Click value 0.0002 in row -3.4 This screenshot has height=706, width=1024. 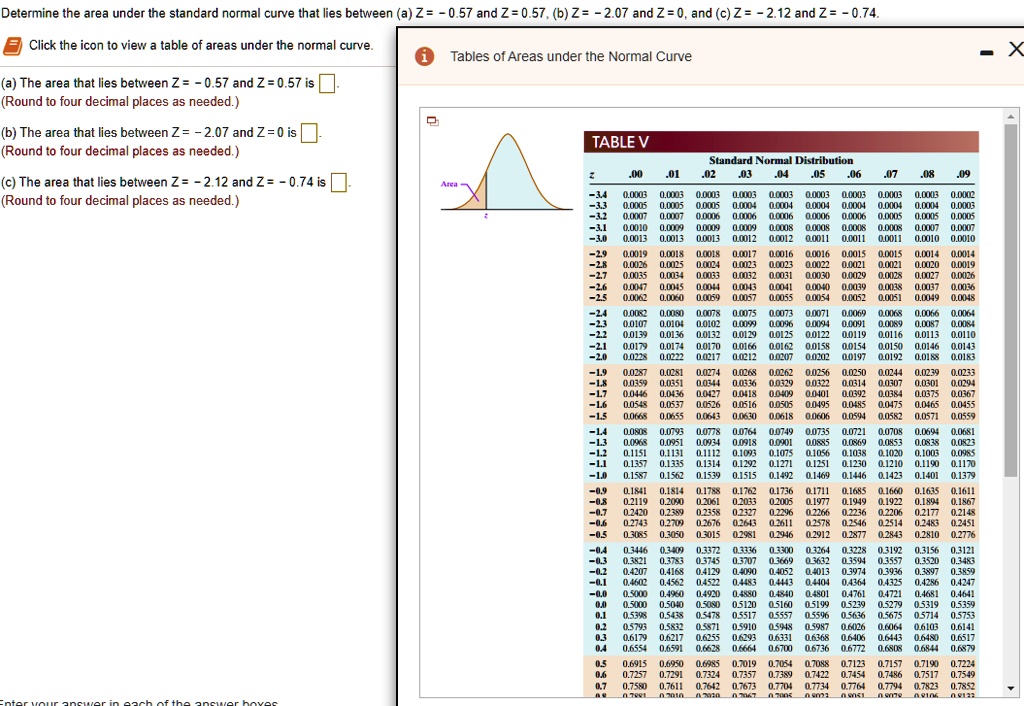coord(963,195)
